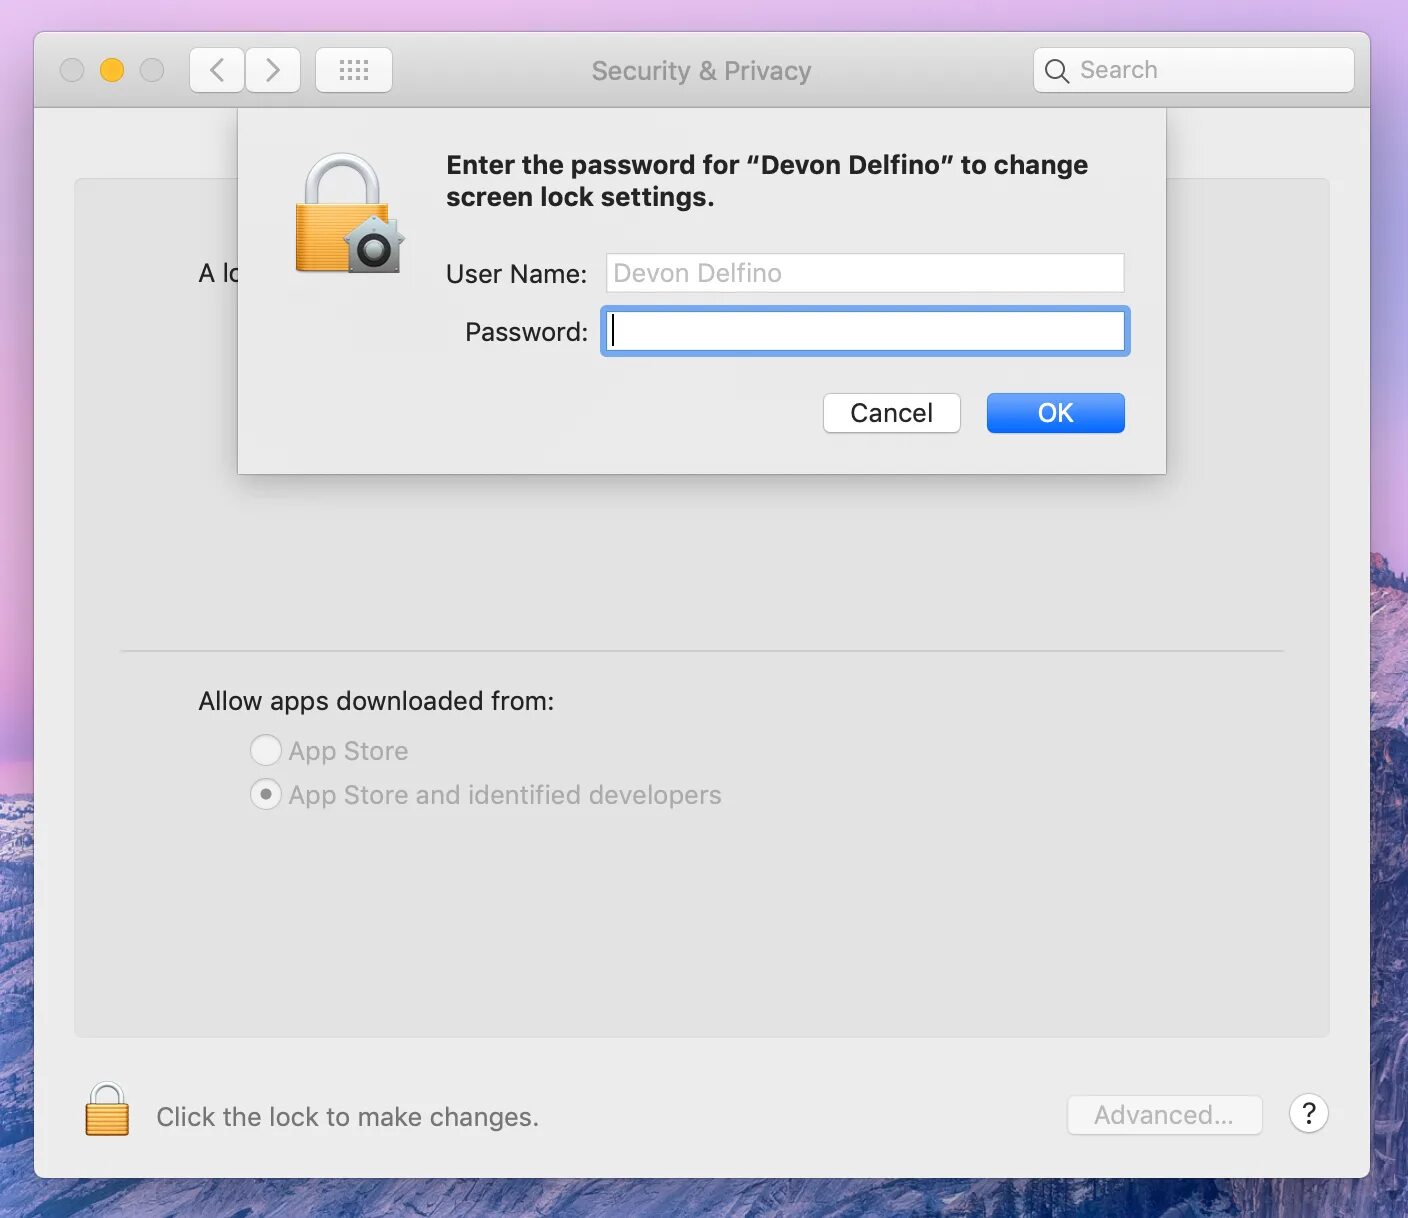
Task: Open help with the question mark button
Action: (1308, 1113)
